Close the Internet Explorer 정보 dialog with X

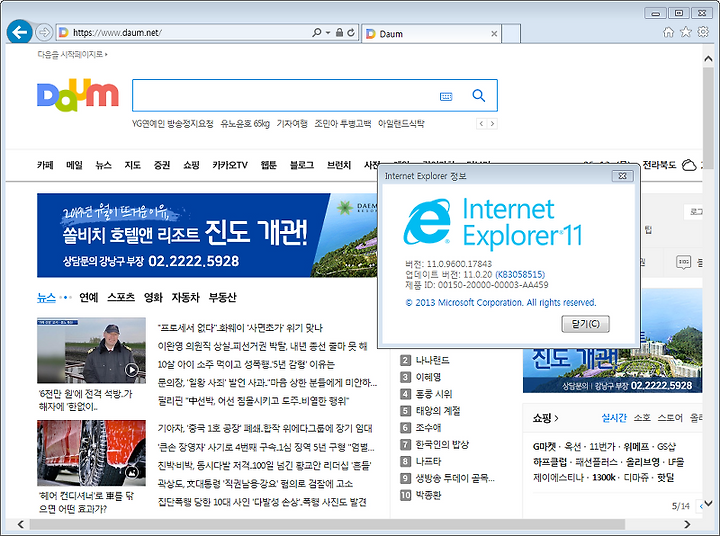tap(623, 176)
